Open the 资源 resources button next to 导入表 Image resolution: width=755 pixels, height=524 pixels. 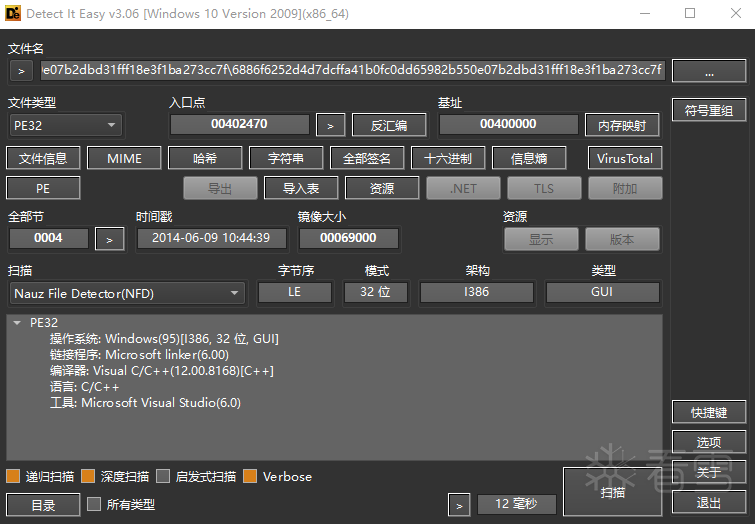coord(382,188)
